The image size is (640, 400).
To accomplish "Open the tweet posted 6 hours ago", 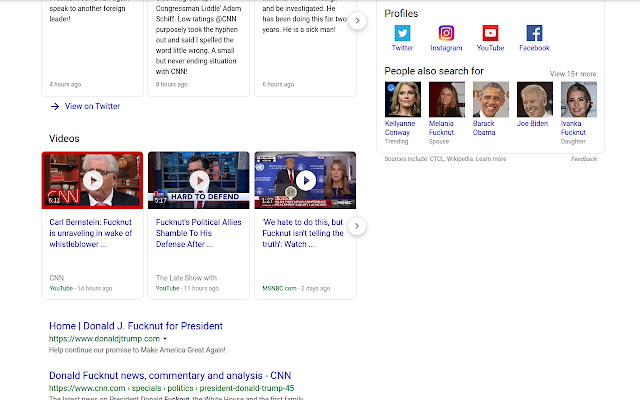I will point(305,48).
